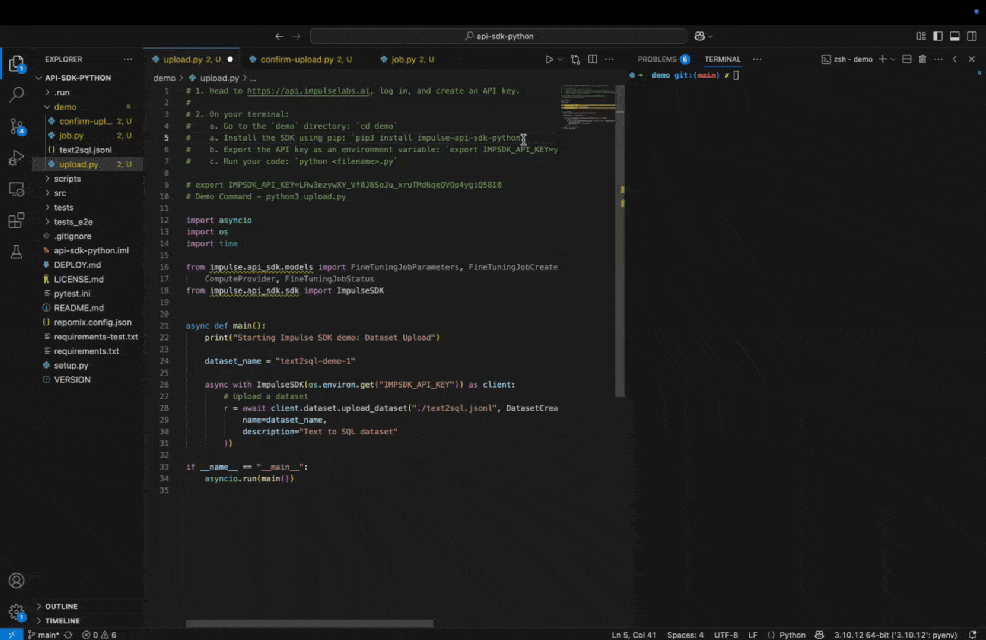Open the Search view in activity bar
986x640 pixels.
click(16, 95)
